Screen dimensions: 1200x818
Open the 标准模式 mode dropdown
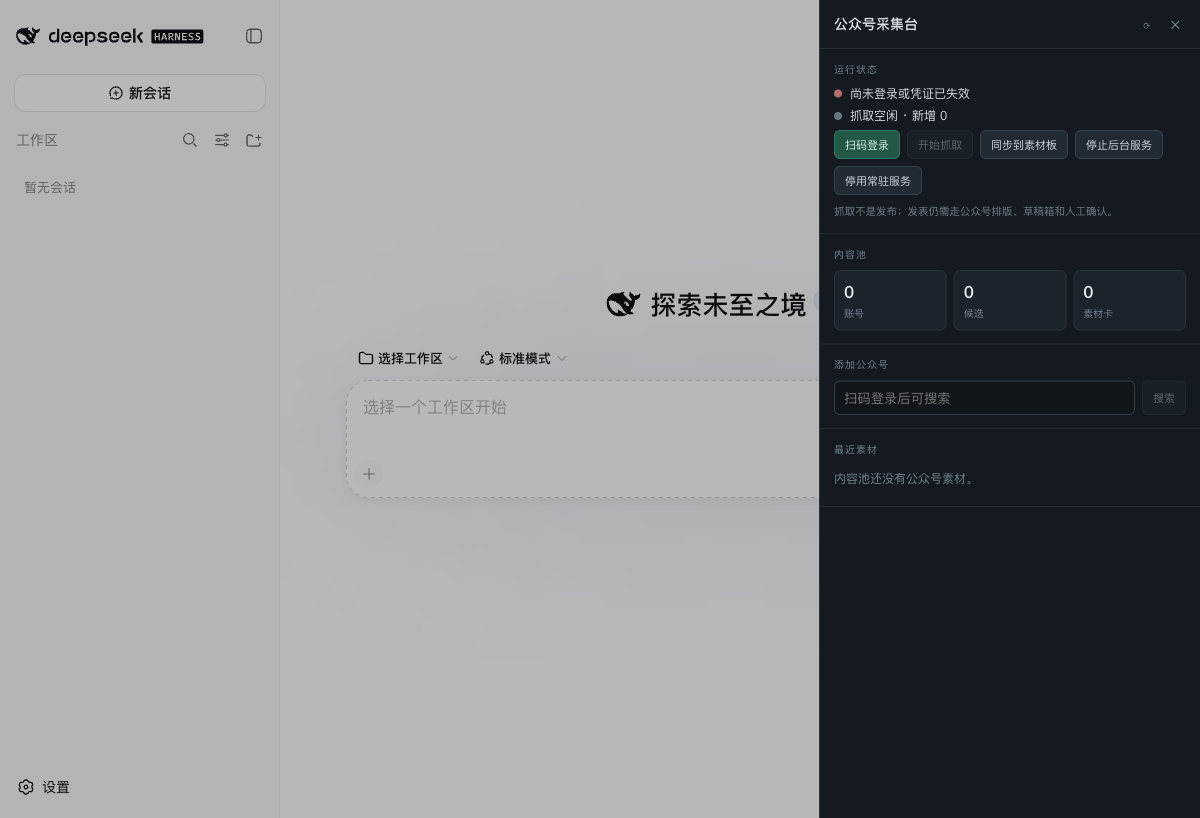523,358
